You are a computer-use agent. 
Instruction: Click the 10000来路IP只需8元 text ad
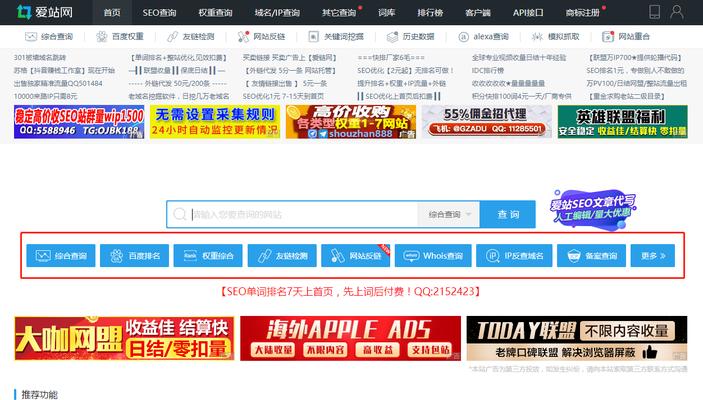45,96
